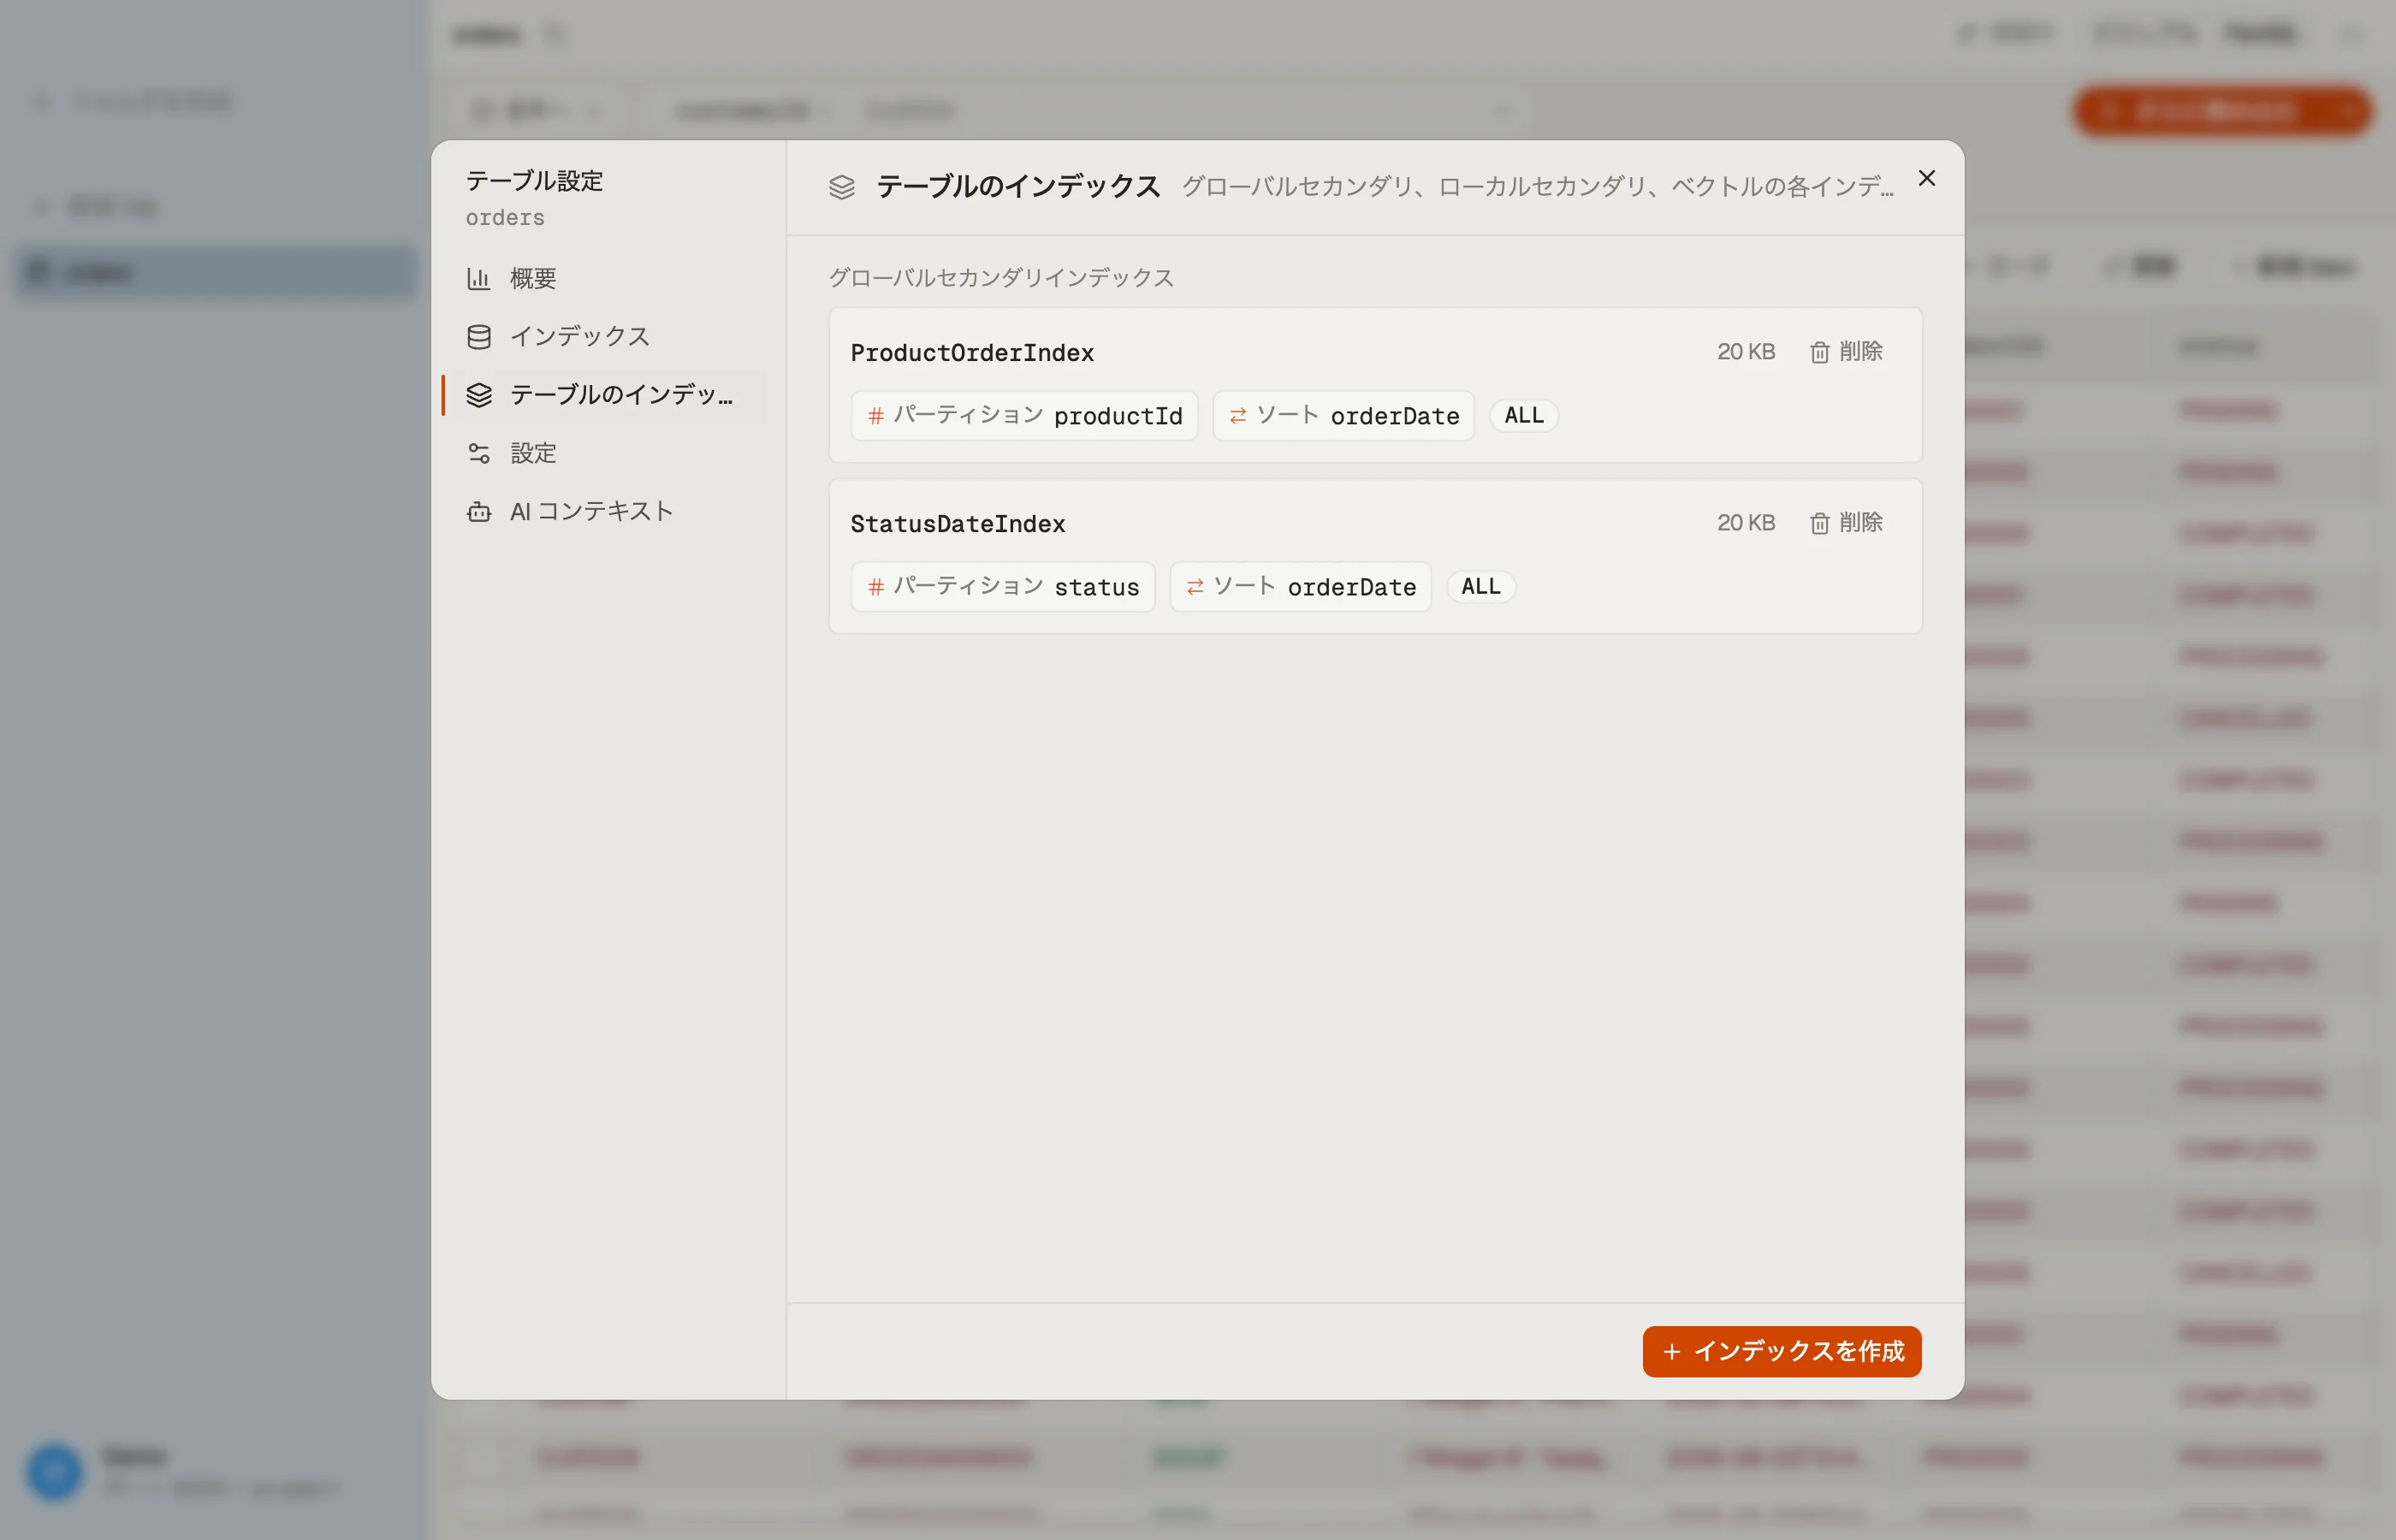Click the StatusDateIndex name

point(957,524)
